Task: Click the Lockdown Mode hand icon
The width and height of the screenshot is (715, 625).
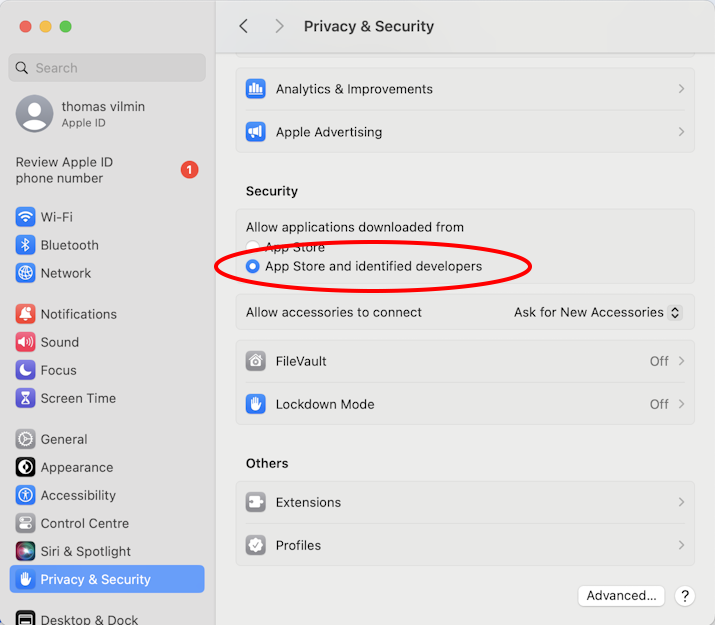Action: [256, 404]
